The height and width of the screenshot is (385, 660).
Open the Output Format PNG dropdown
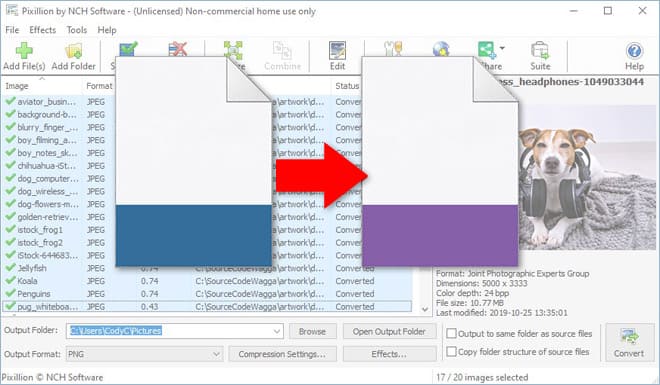(x=216, y=354)
